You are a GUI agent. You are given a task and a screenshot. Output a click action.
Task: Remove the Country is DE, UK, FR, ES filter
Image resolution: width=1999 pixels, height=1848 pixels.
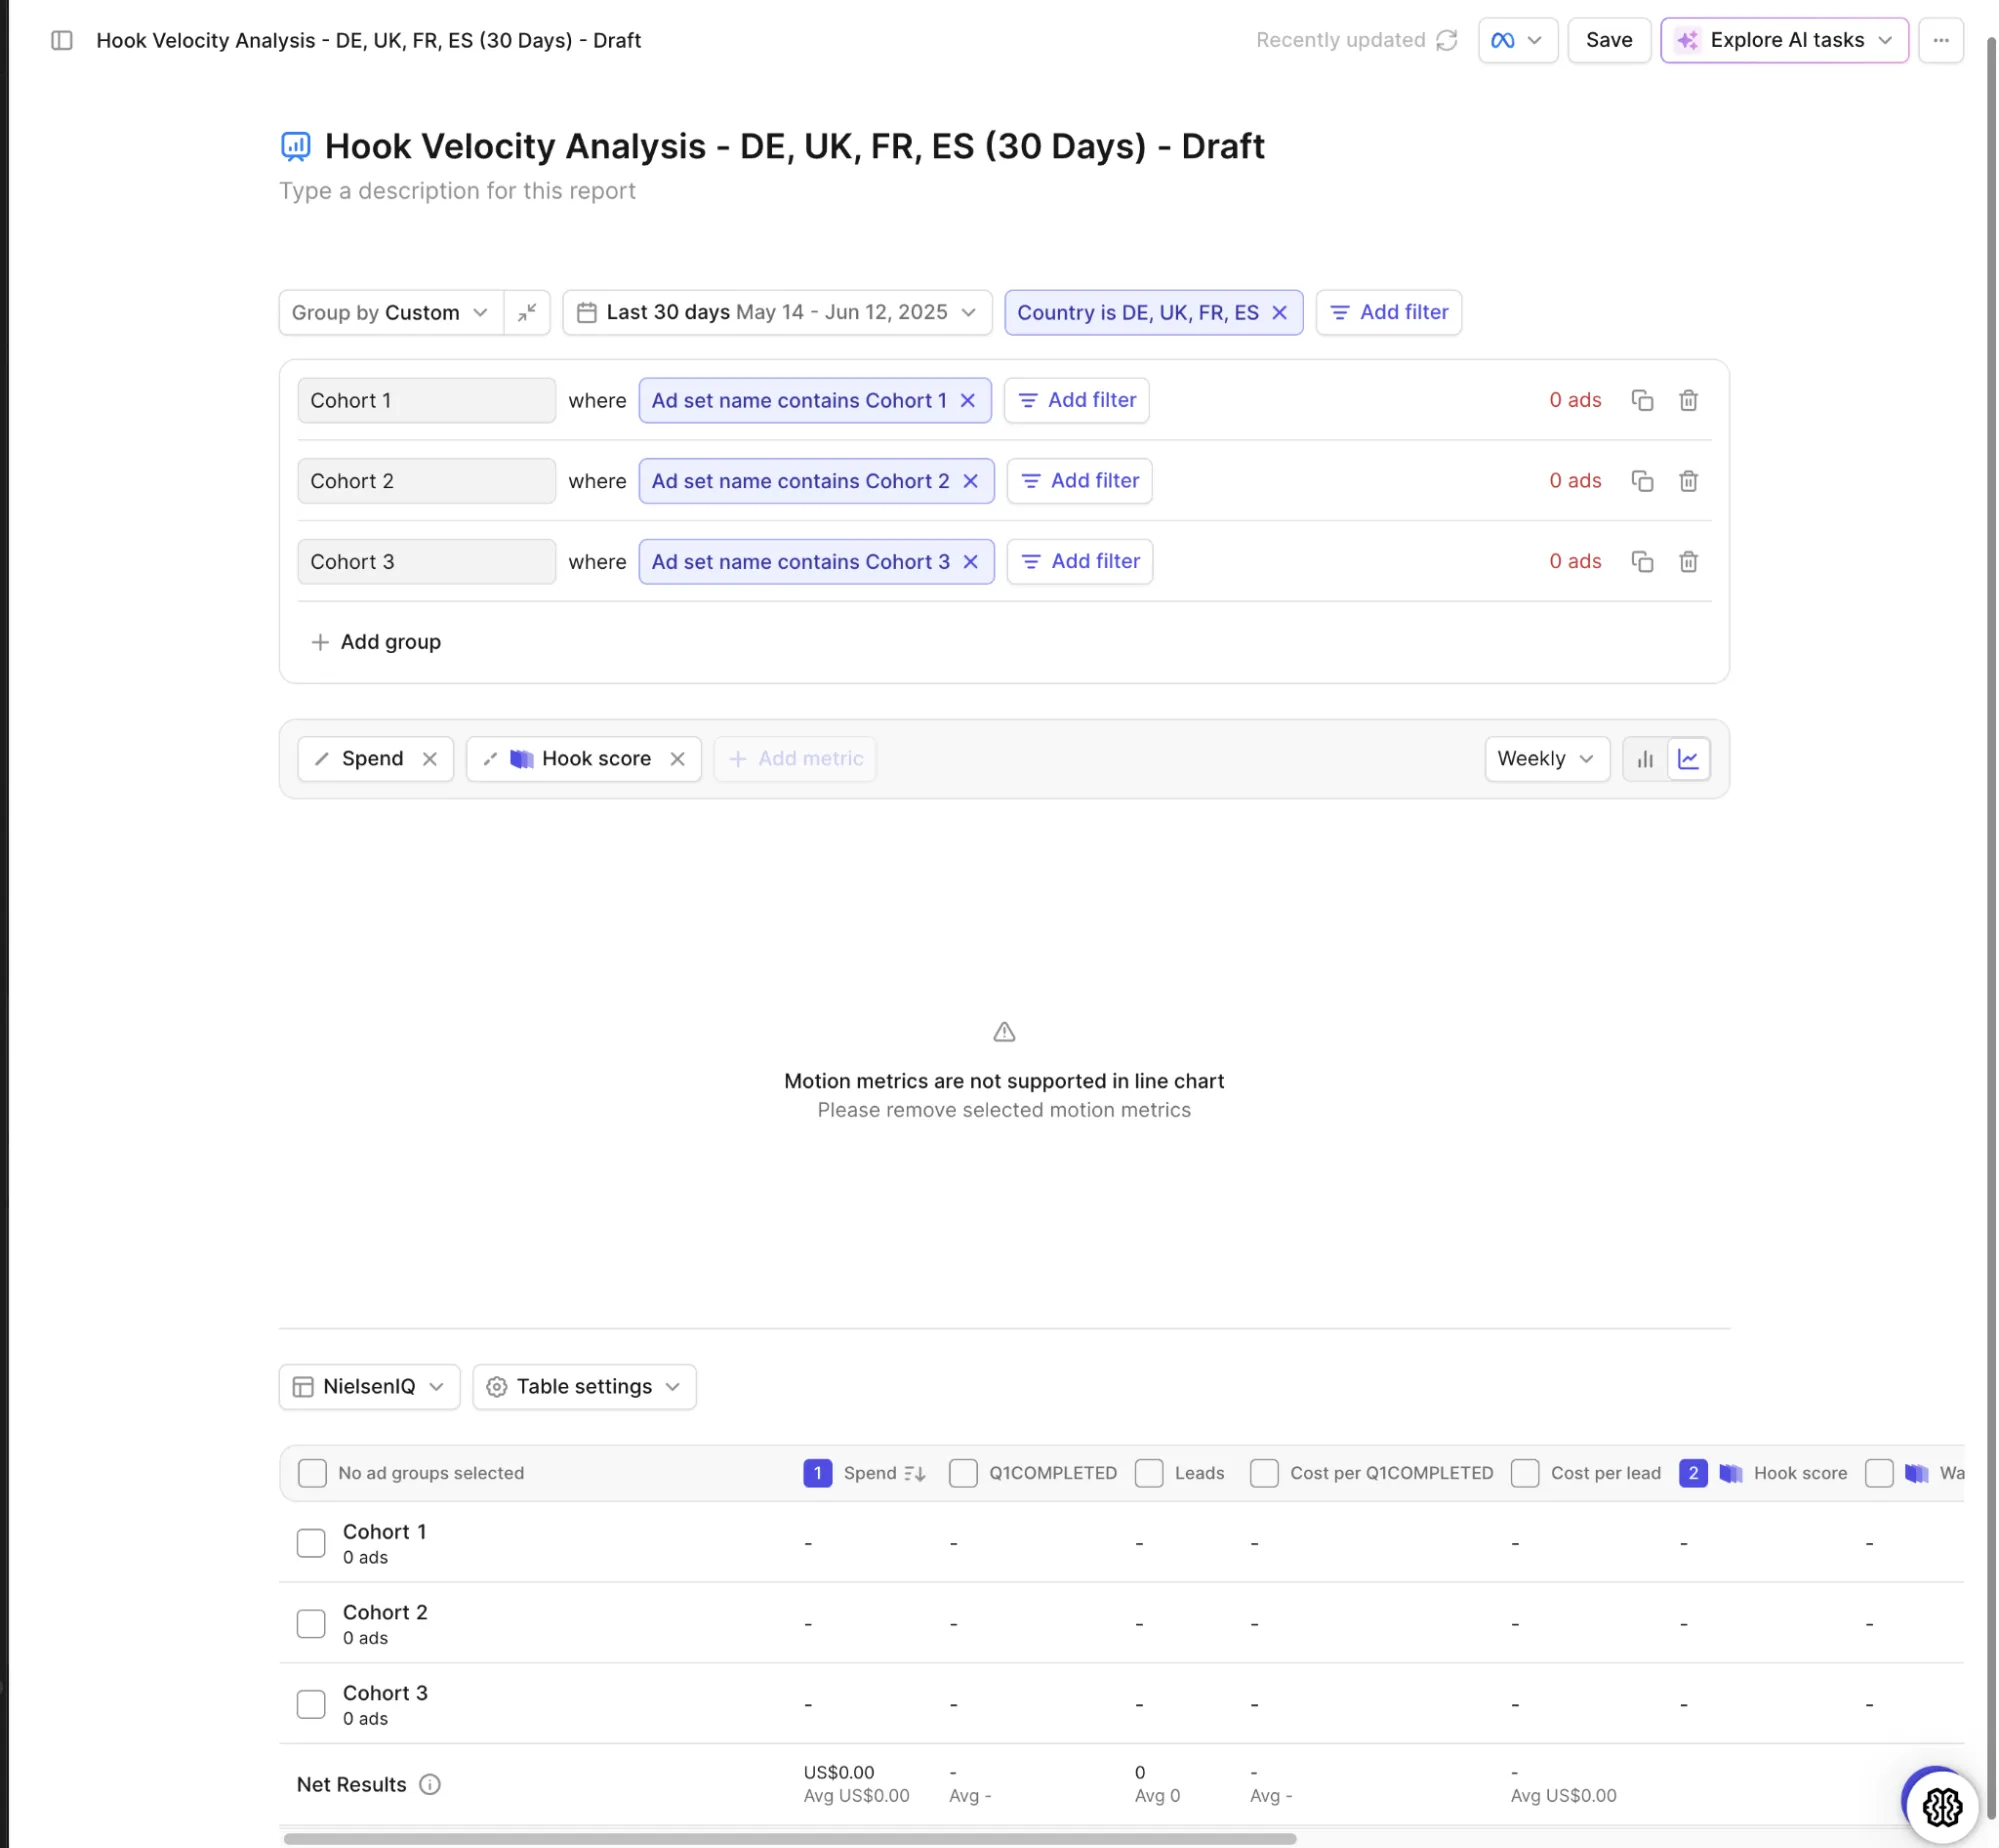[x=1278, y=312]
